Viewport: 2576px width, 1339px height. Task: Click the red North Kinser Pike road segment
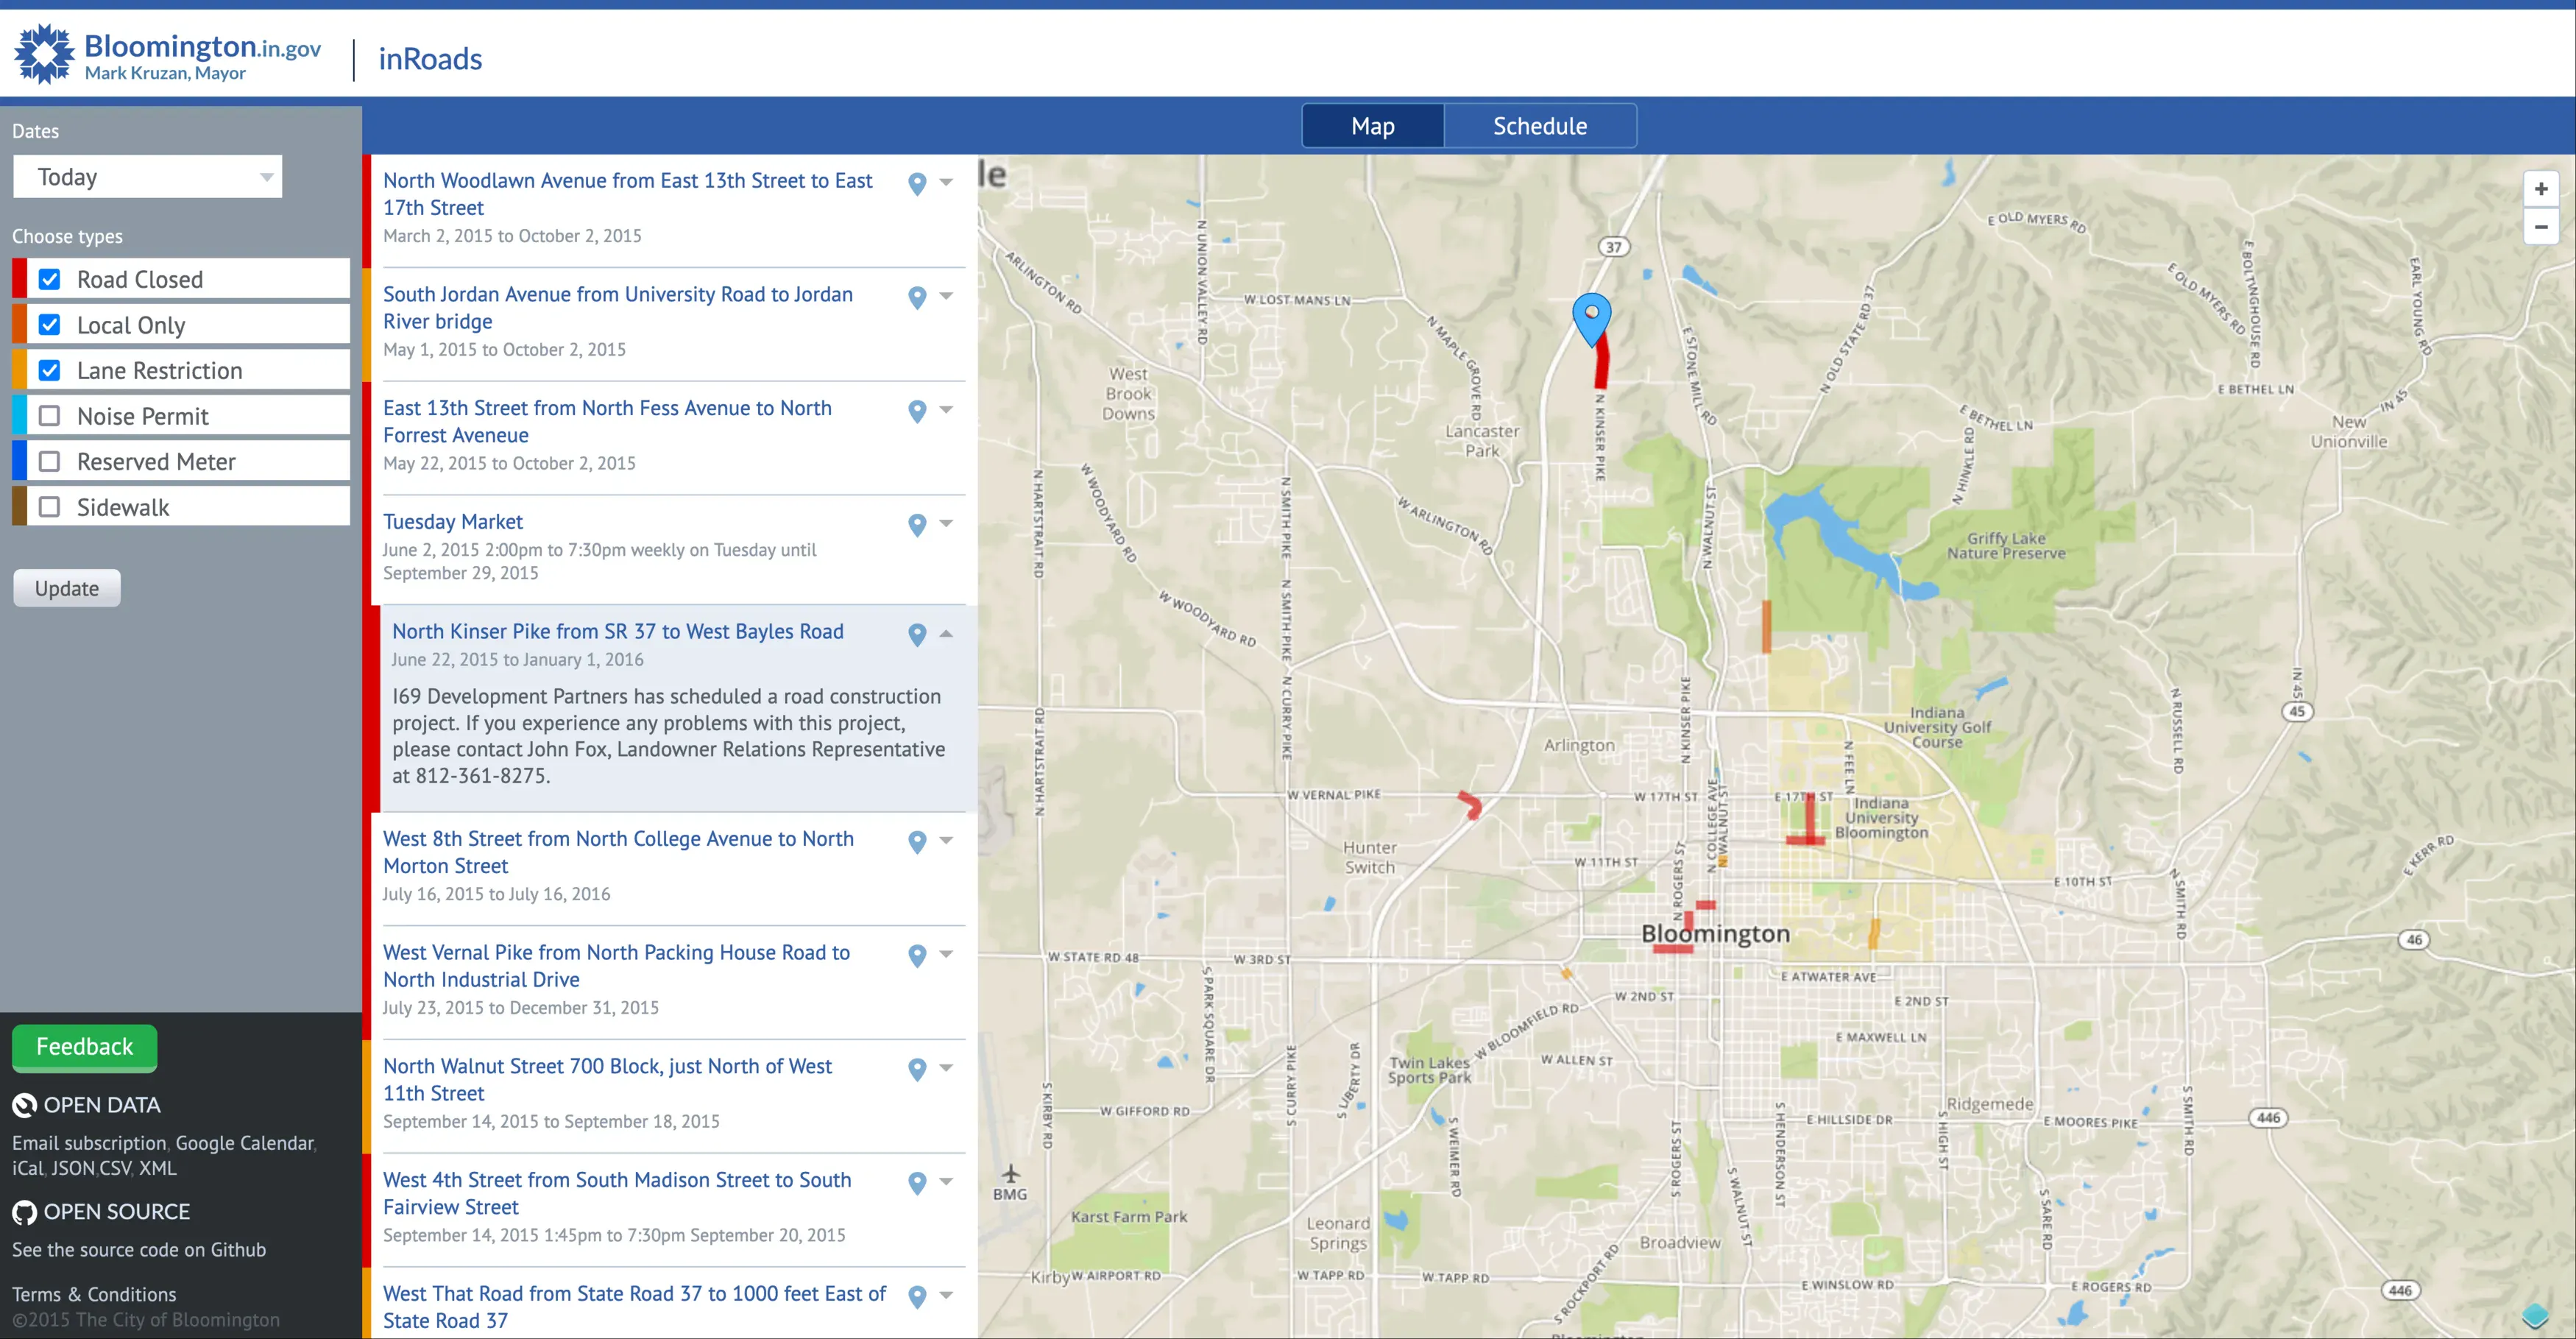1602,365
